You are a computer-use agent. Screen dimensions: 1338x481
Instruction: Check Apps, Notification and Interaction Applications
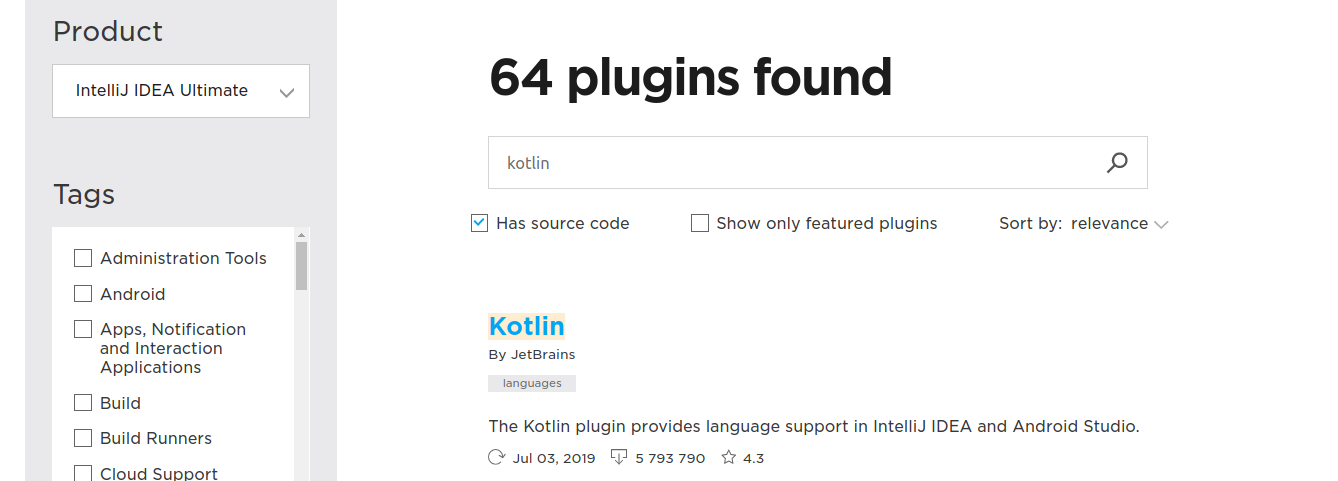(x=83, y=329)
